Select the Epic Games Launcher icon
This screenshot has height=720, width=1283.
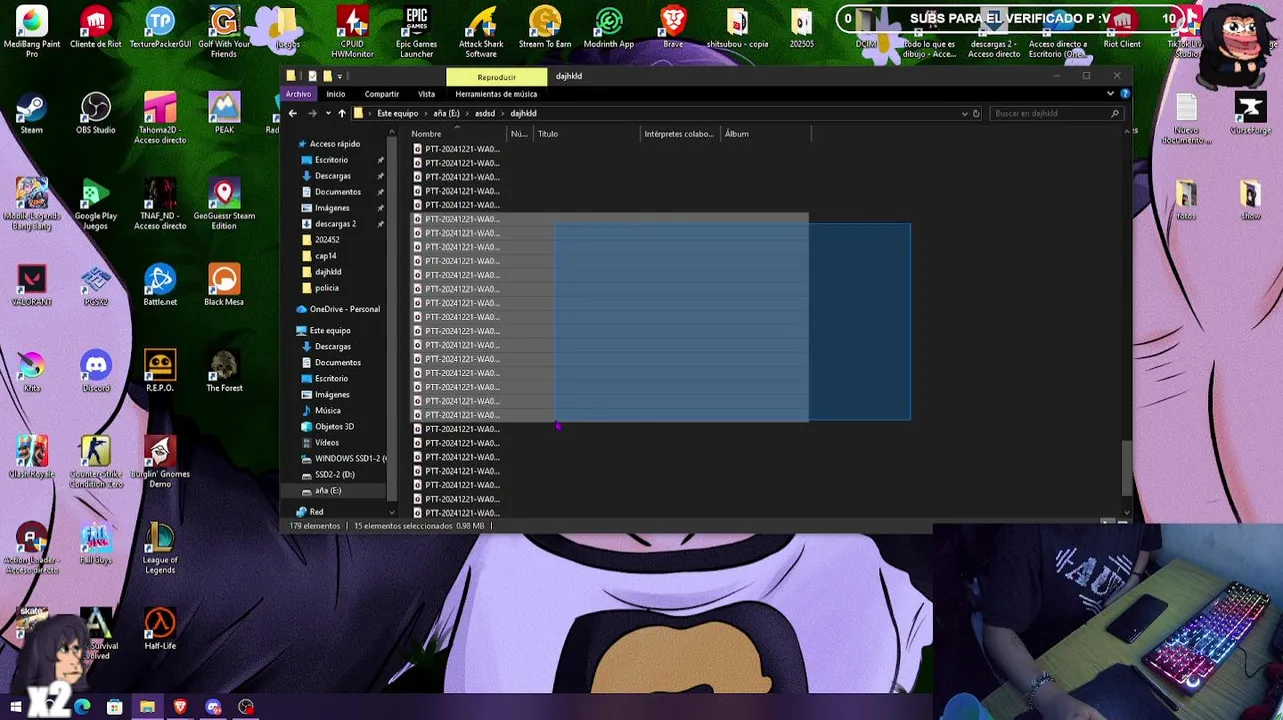click(x=417, y=32)
